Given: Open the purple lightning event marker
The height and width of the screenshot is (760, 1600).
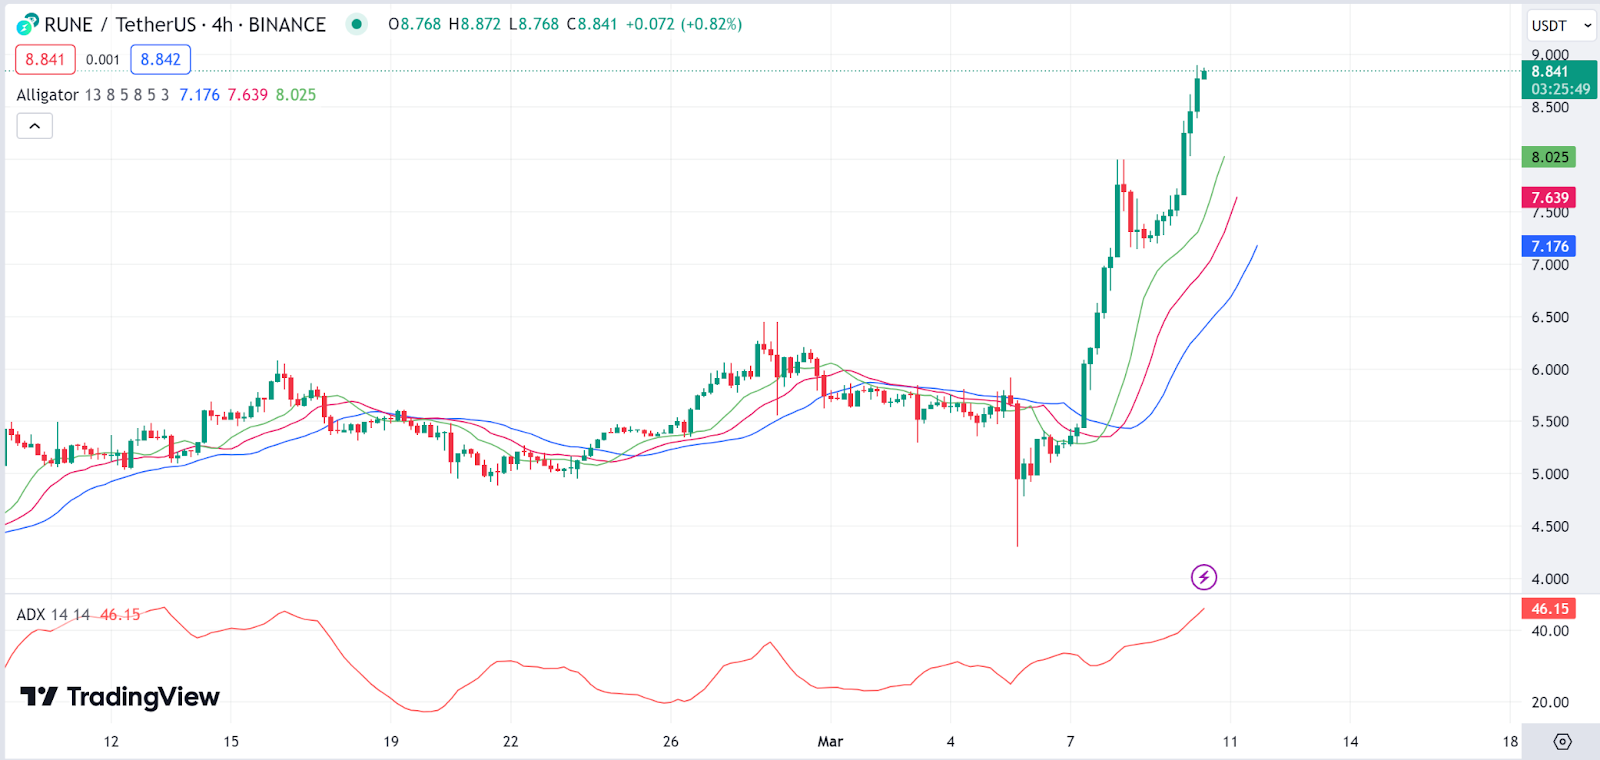Looking at the screenshot, I should 1204,577.
